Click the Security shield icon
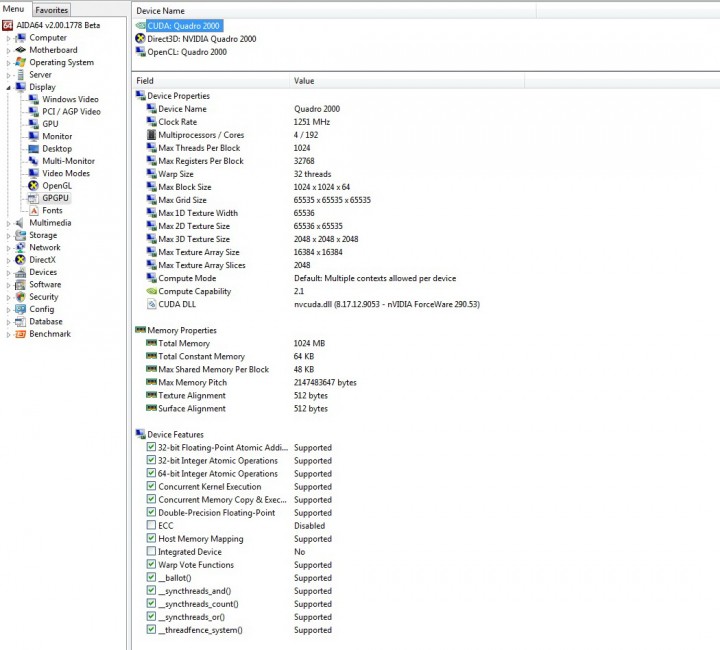Screen dimensions: 720x650 21,297
